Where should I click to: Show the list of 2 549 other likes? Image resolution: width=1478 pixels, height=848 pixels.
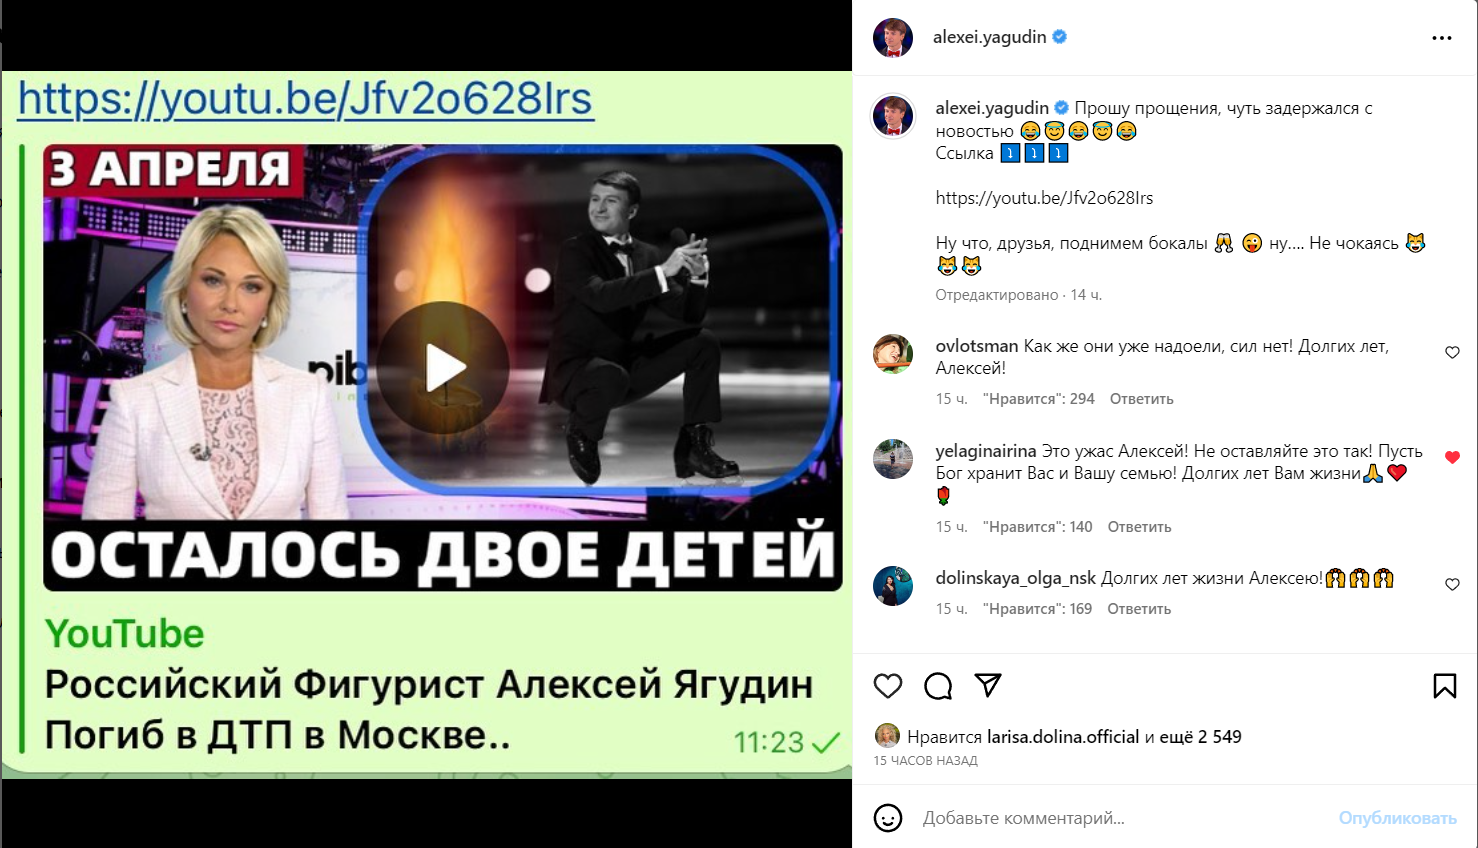point(1193,737)
